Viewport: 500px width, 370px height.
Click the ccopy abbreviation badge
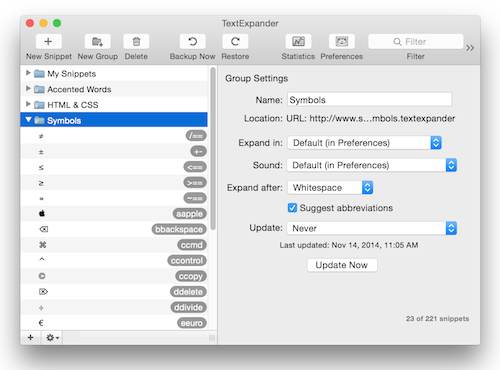191,276
